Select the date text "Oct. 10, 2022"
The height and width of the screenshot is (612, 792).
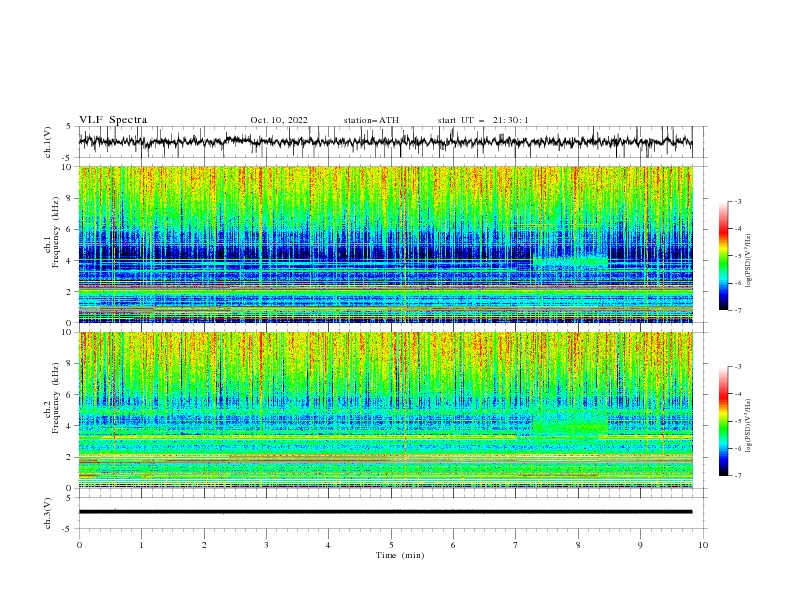point(279,120)
